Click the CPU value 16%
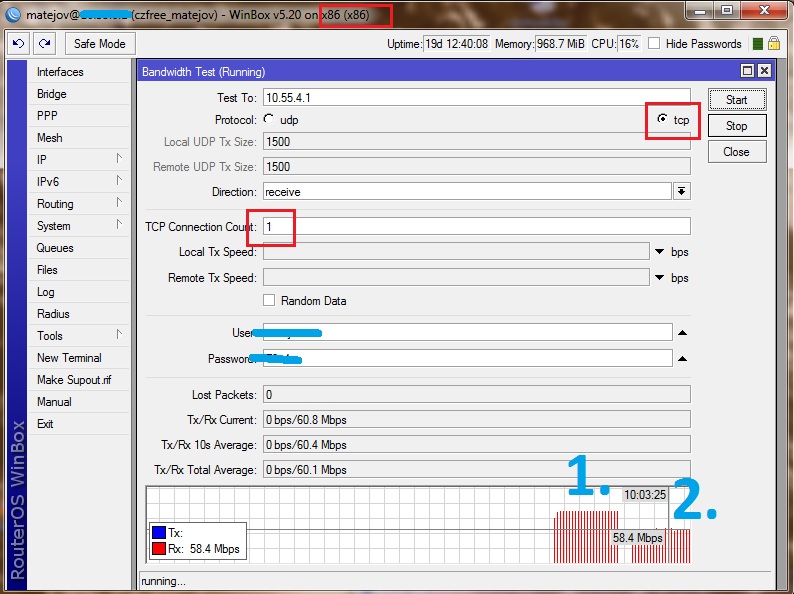This screenshot has width=794, height=594. [628, 44]
